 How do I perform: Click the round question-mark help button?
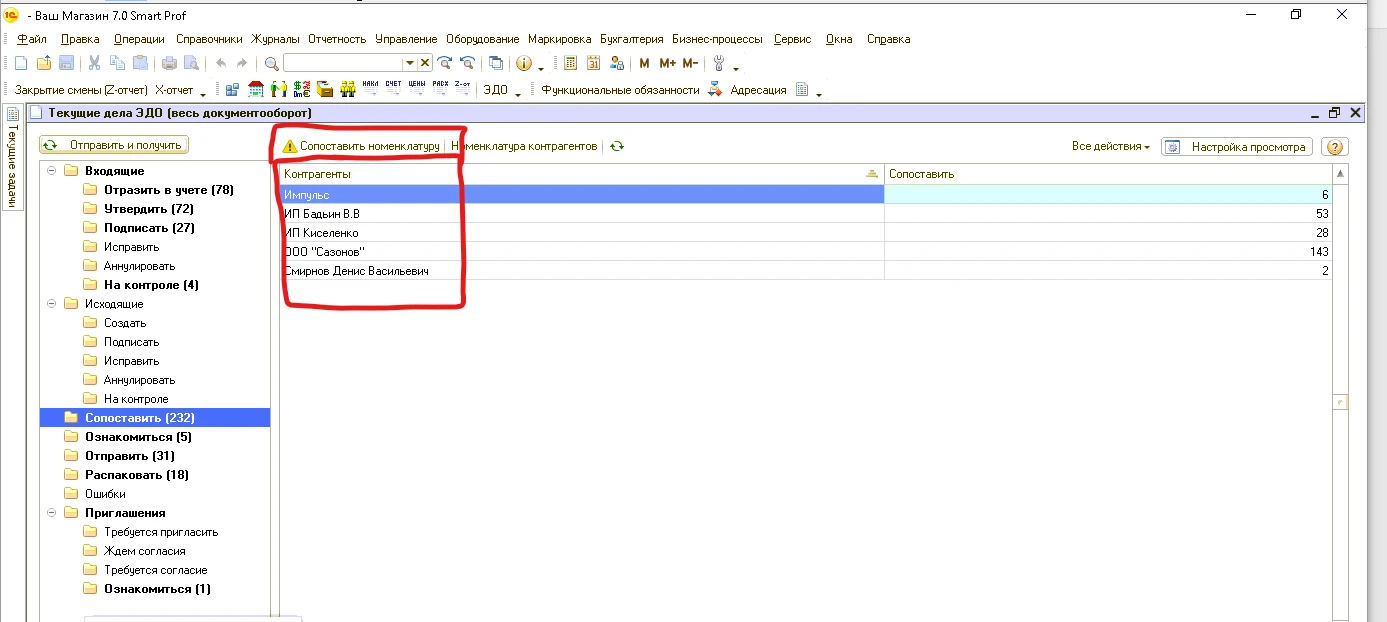[1334, 147]
